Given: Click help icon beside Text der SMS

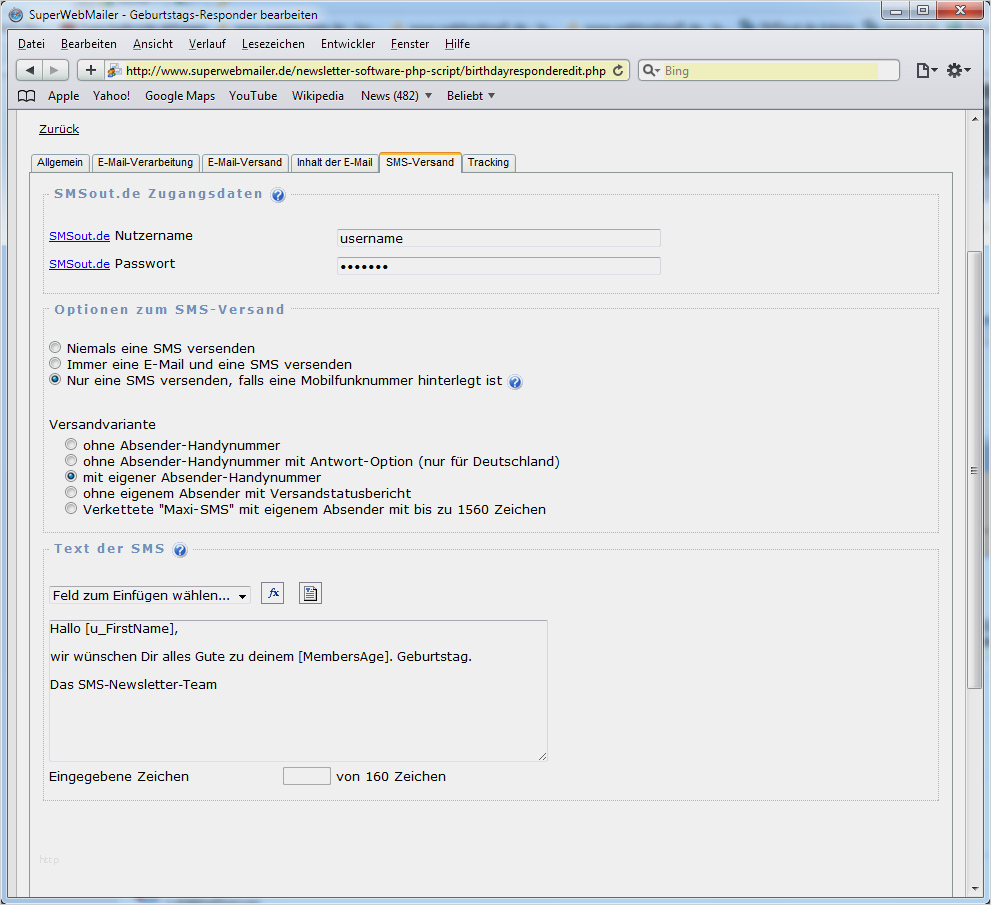Looking at the screenshot, I should coord(180,550).
